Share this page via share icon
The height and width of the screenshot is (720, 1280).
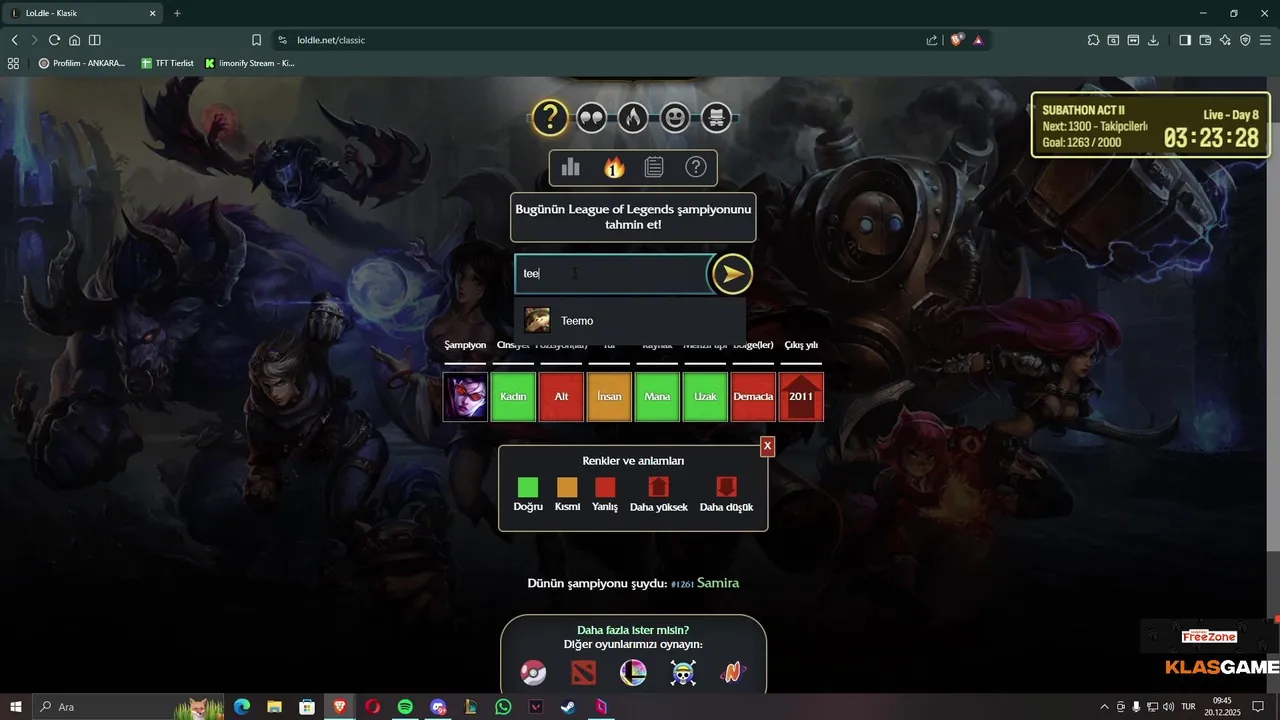point(932,40)
